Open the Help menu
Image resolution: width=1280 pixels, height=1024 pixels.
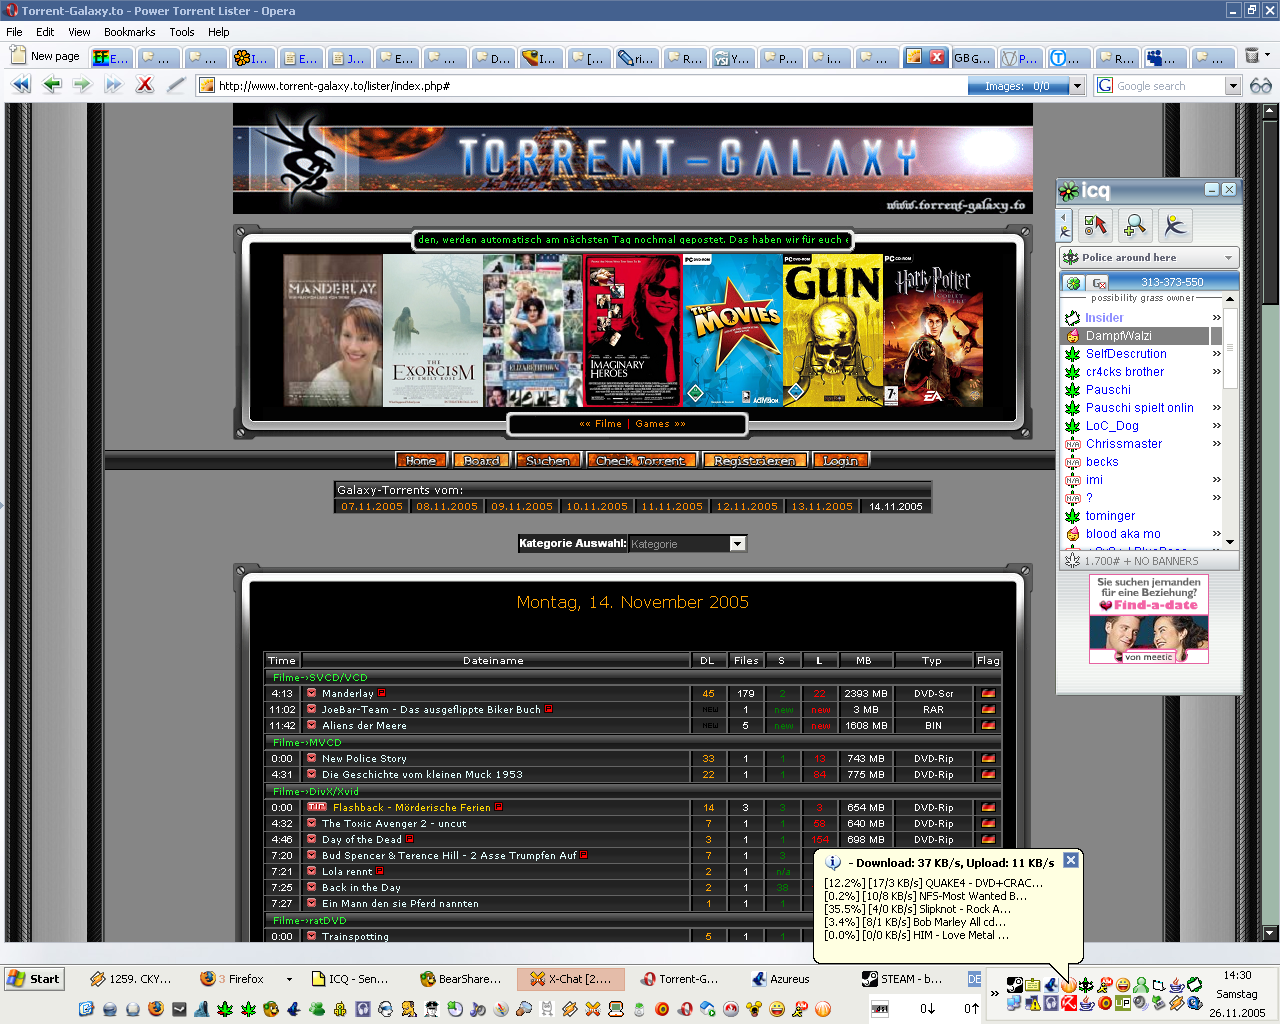pos(219,32)
